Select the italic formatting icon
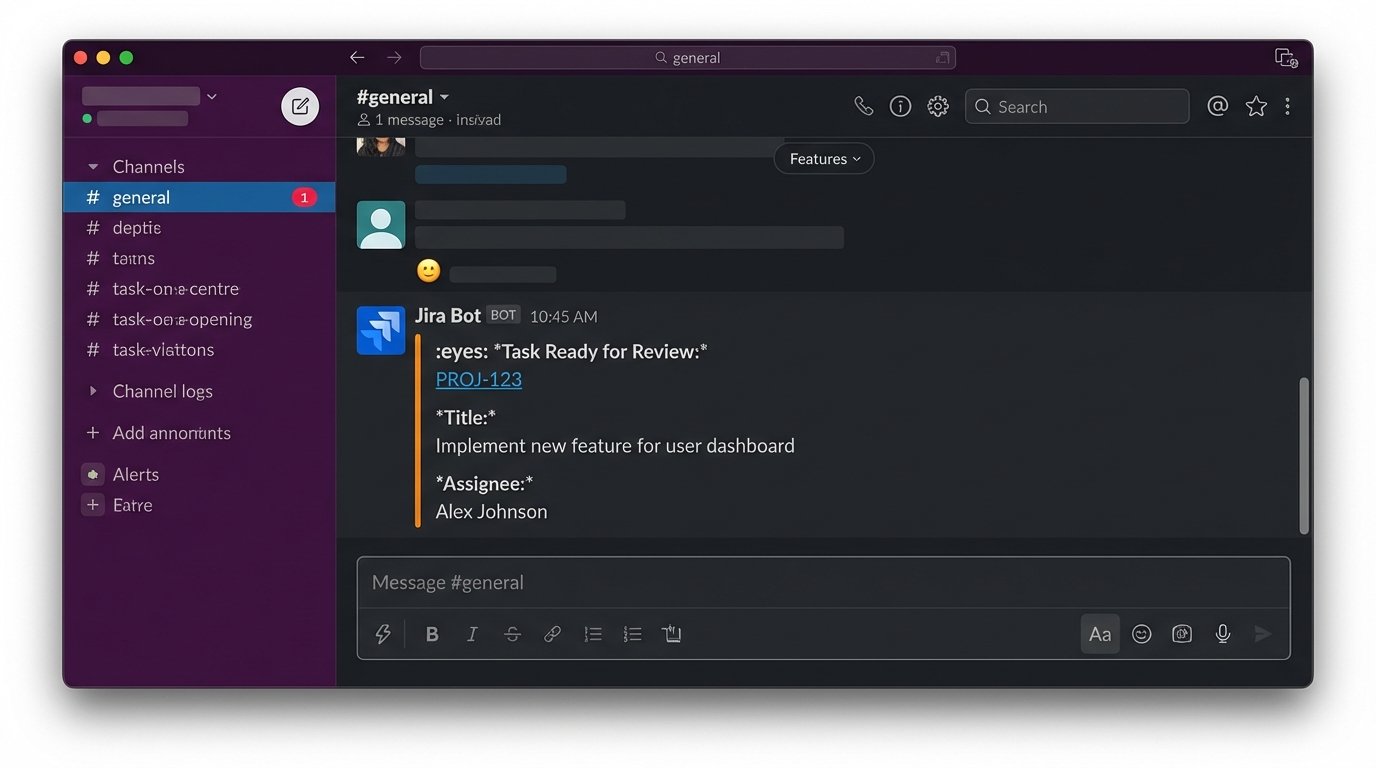 click(x=471, y=633)
